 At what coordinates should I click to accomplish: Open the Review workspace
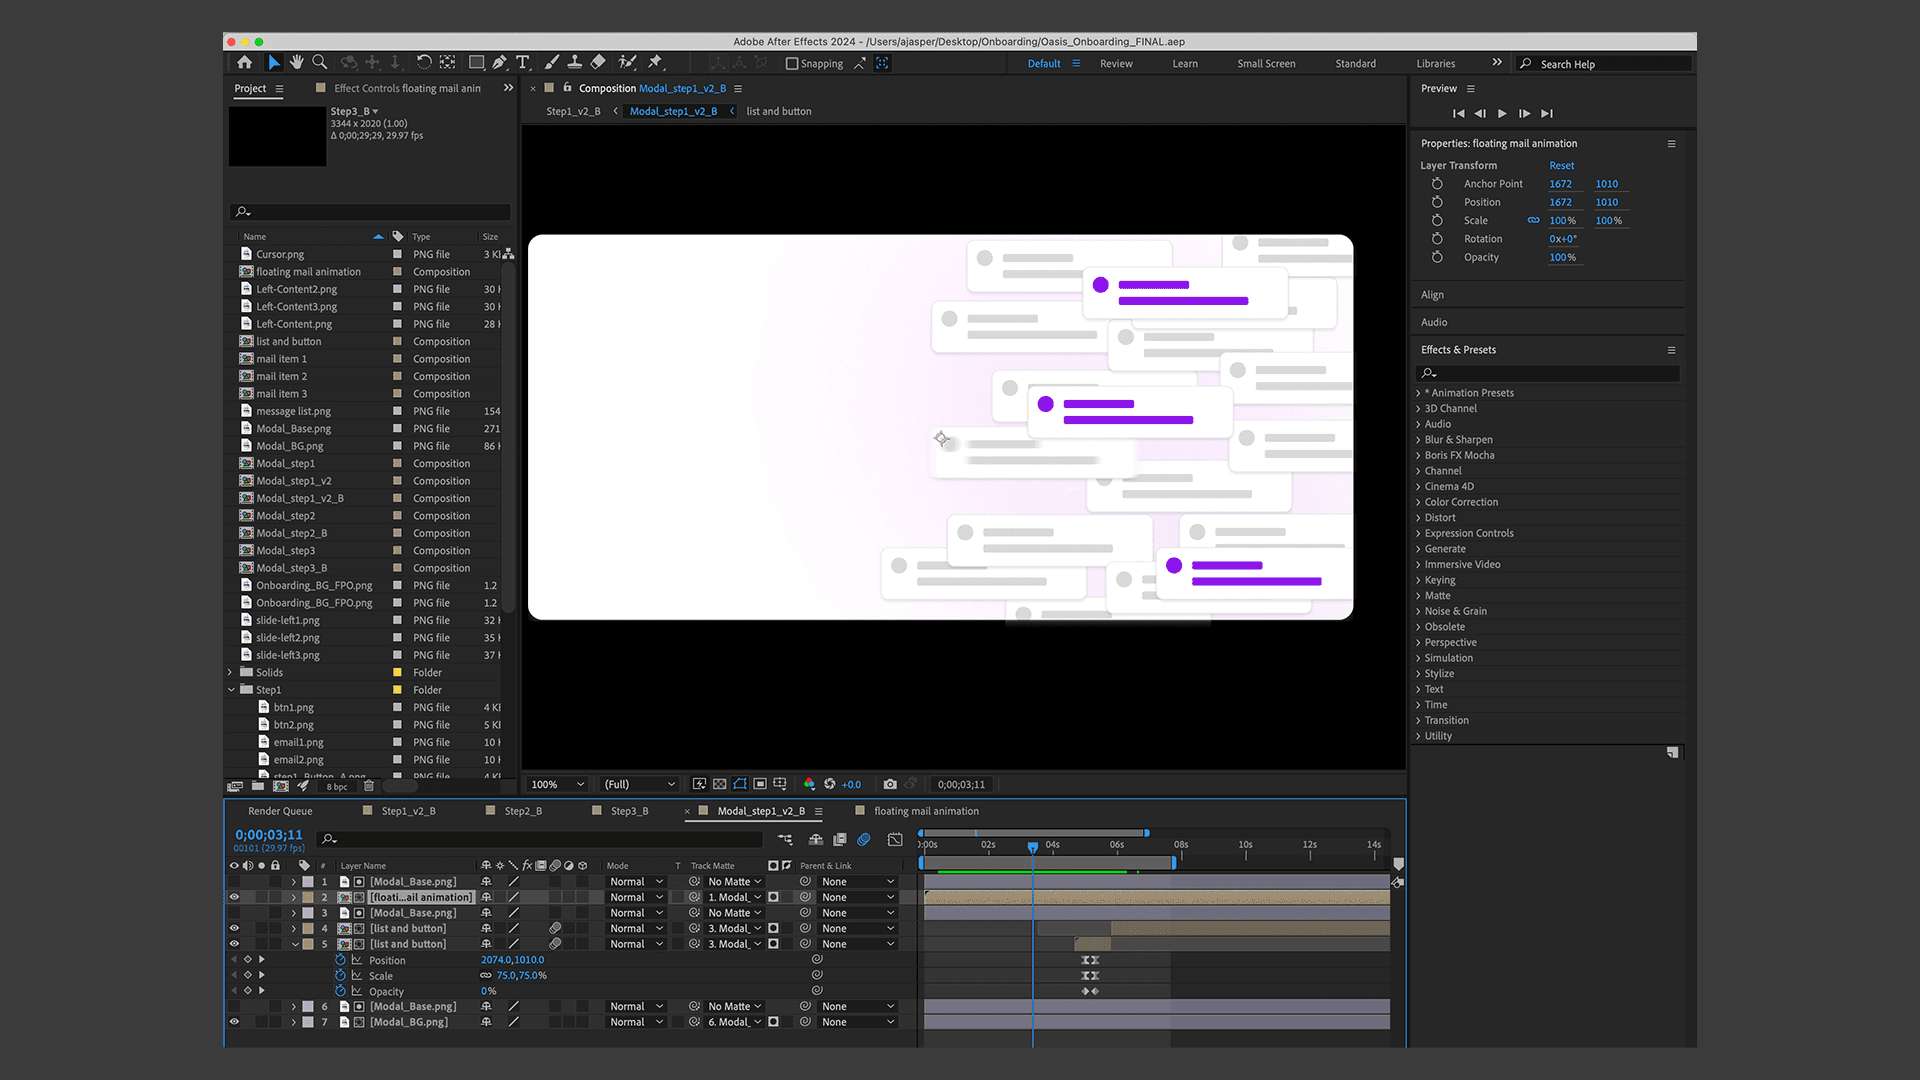[1116, 64]
